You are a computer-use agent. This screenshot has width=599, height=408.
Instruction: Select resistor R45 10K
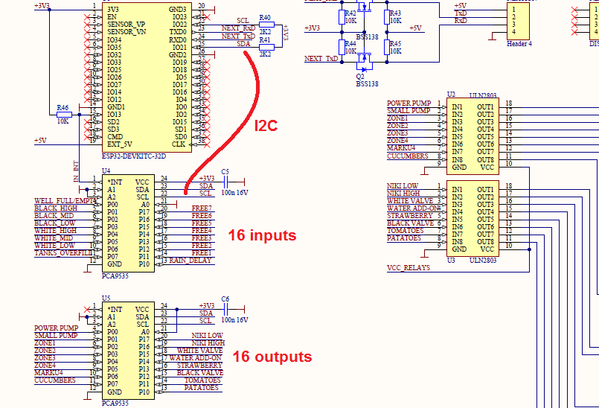click(387, 47)
